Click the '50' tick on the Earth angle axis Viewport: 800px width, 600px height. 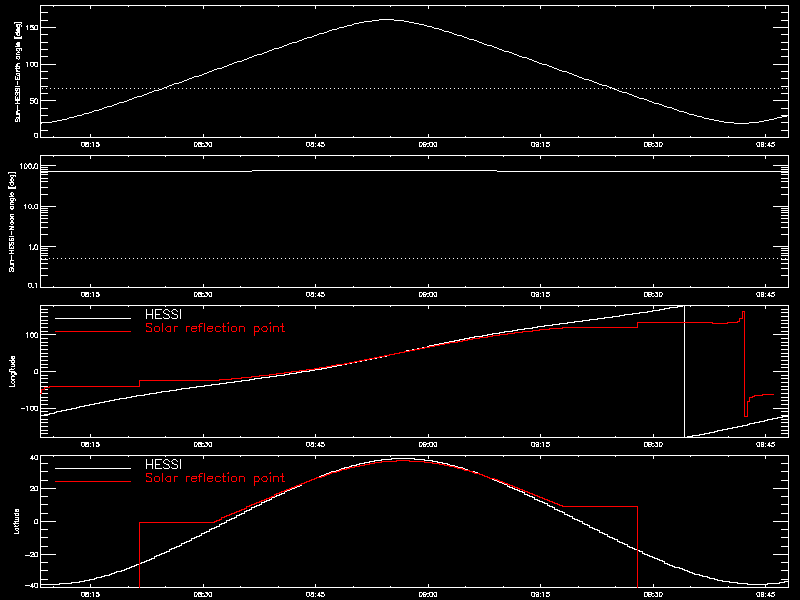coord(34,101)
